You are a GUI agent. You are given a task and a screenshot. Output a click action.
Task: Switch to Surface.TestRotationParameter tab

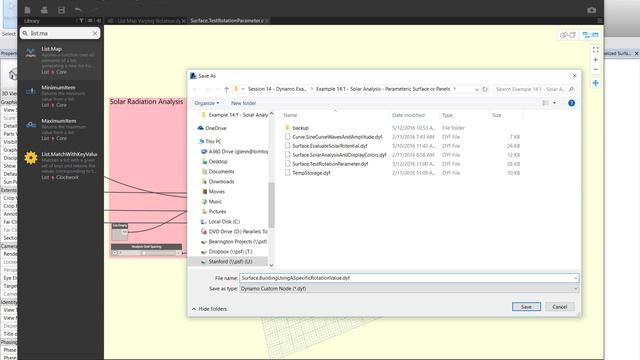pos(227,20)
